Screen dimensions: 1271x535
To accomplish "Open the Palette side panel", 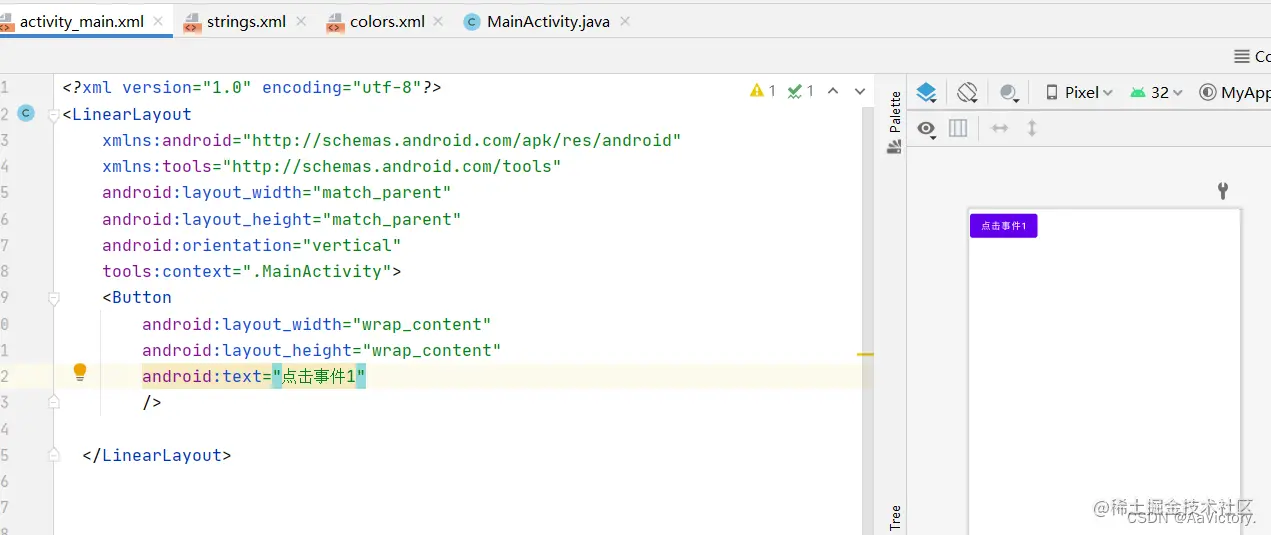I will click(895, 122).
